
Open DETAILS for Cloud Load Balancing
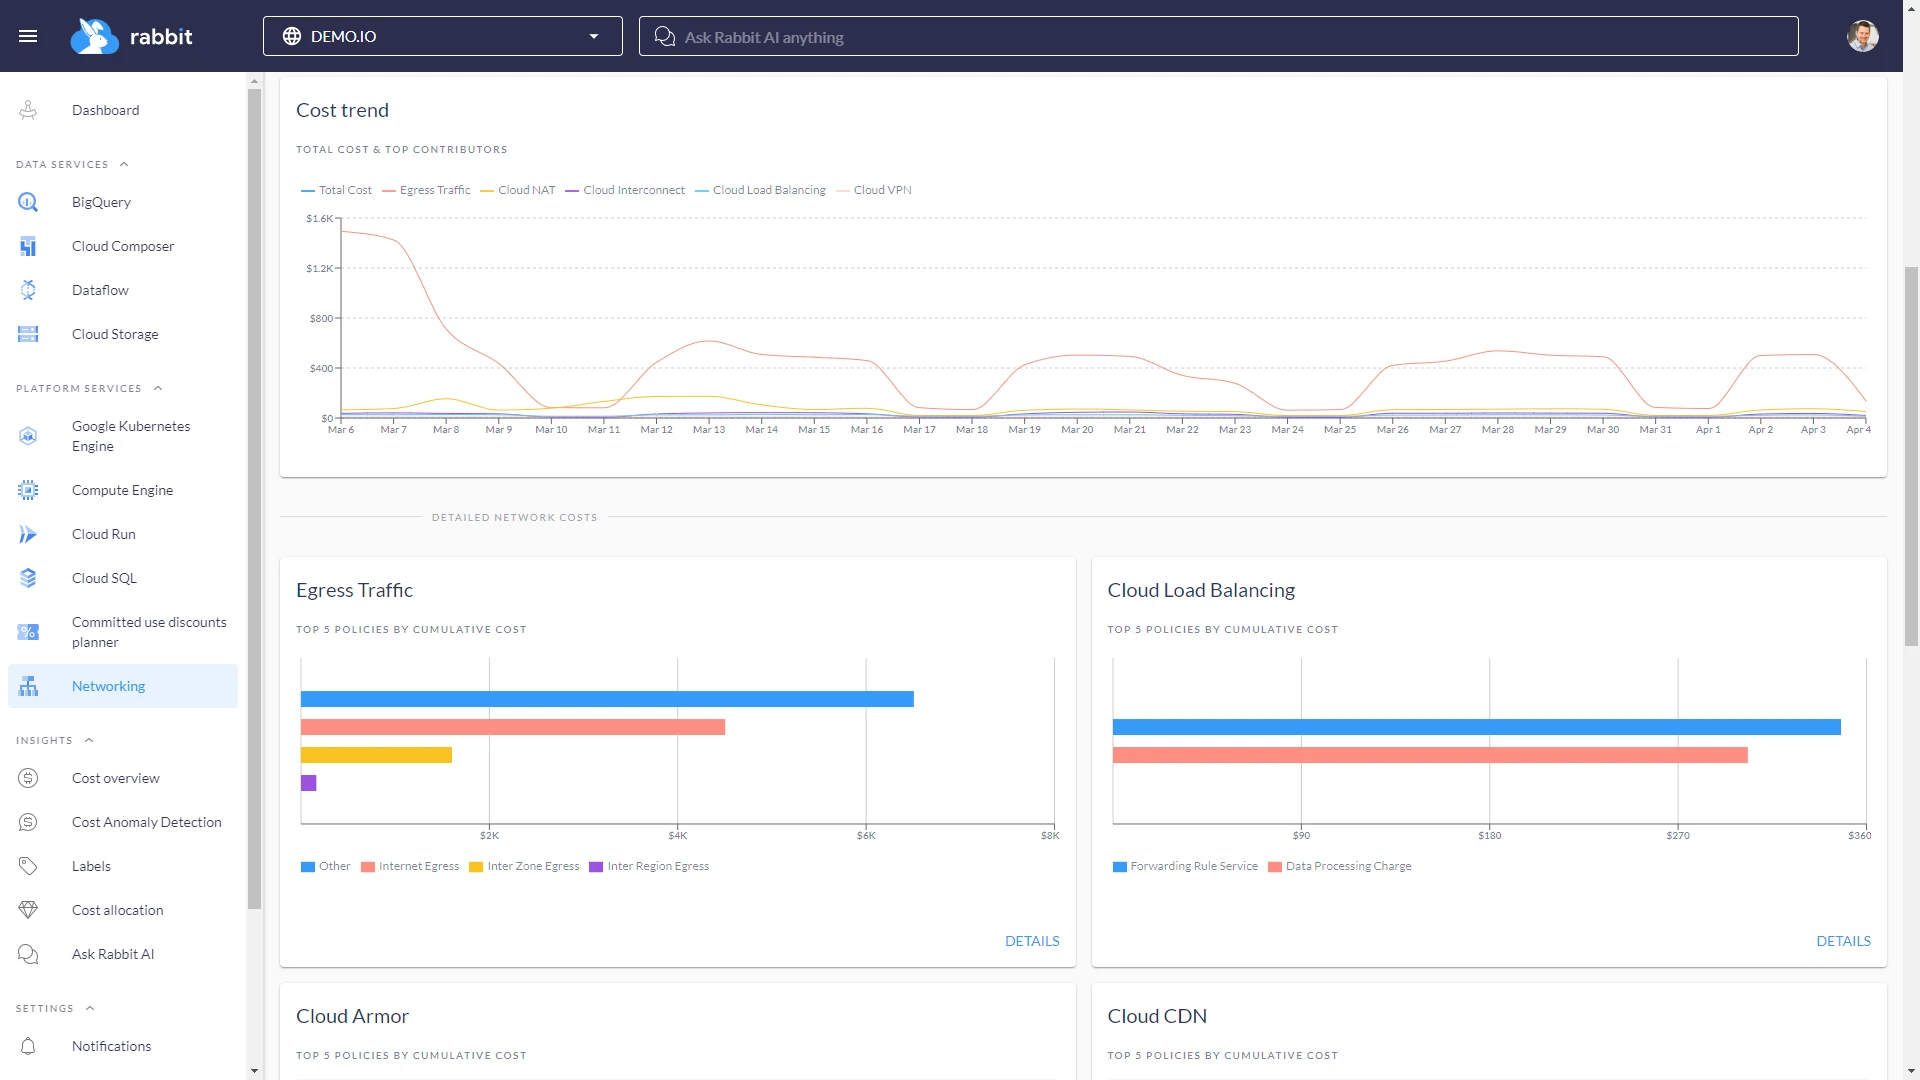click(x=1843, y=941)
